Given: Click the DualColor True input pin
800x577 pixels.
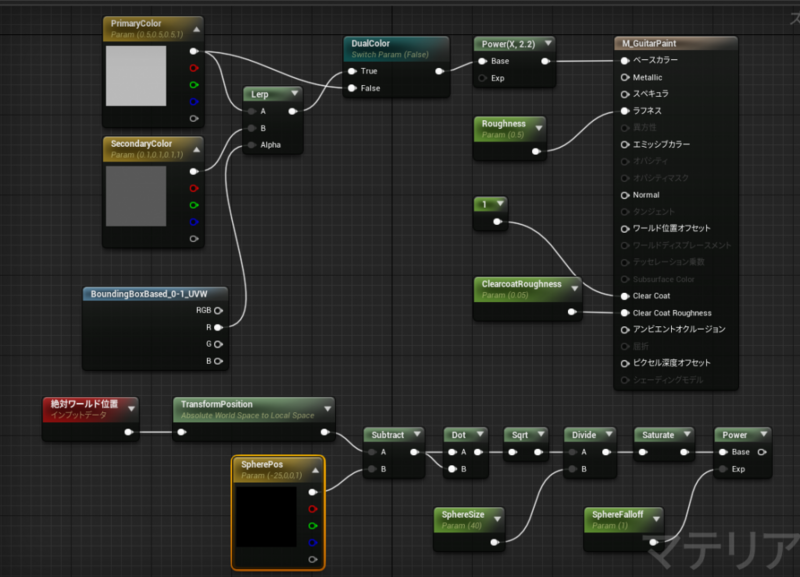Looking at the screenshot, I should click(x=352, y=71).
